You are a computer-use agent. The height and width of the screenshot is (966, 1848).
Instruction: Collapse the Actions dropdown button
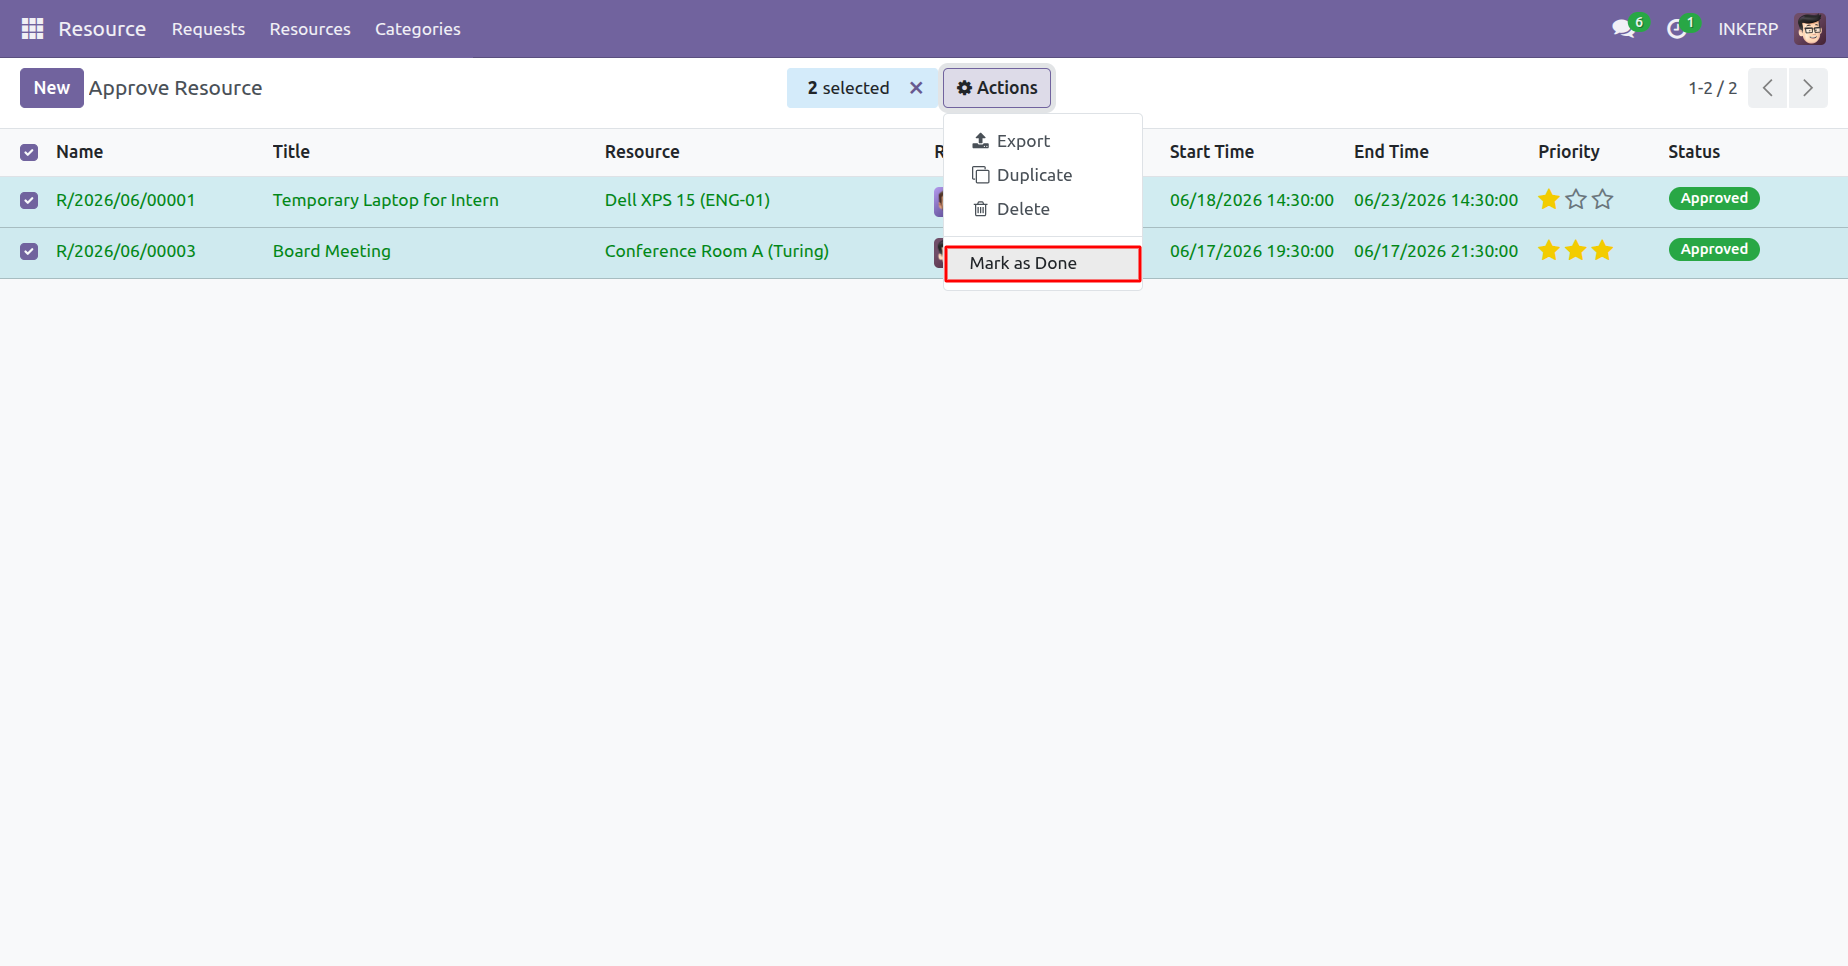pos(997,88)
